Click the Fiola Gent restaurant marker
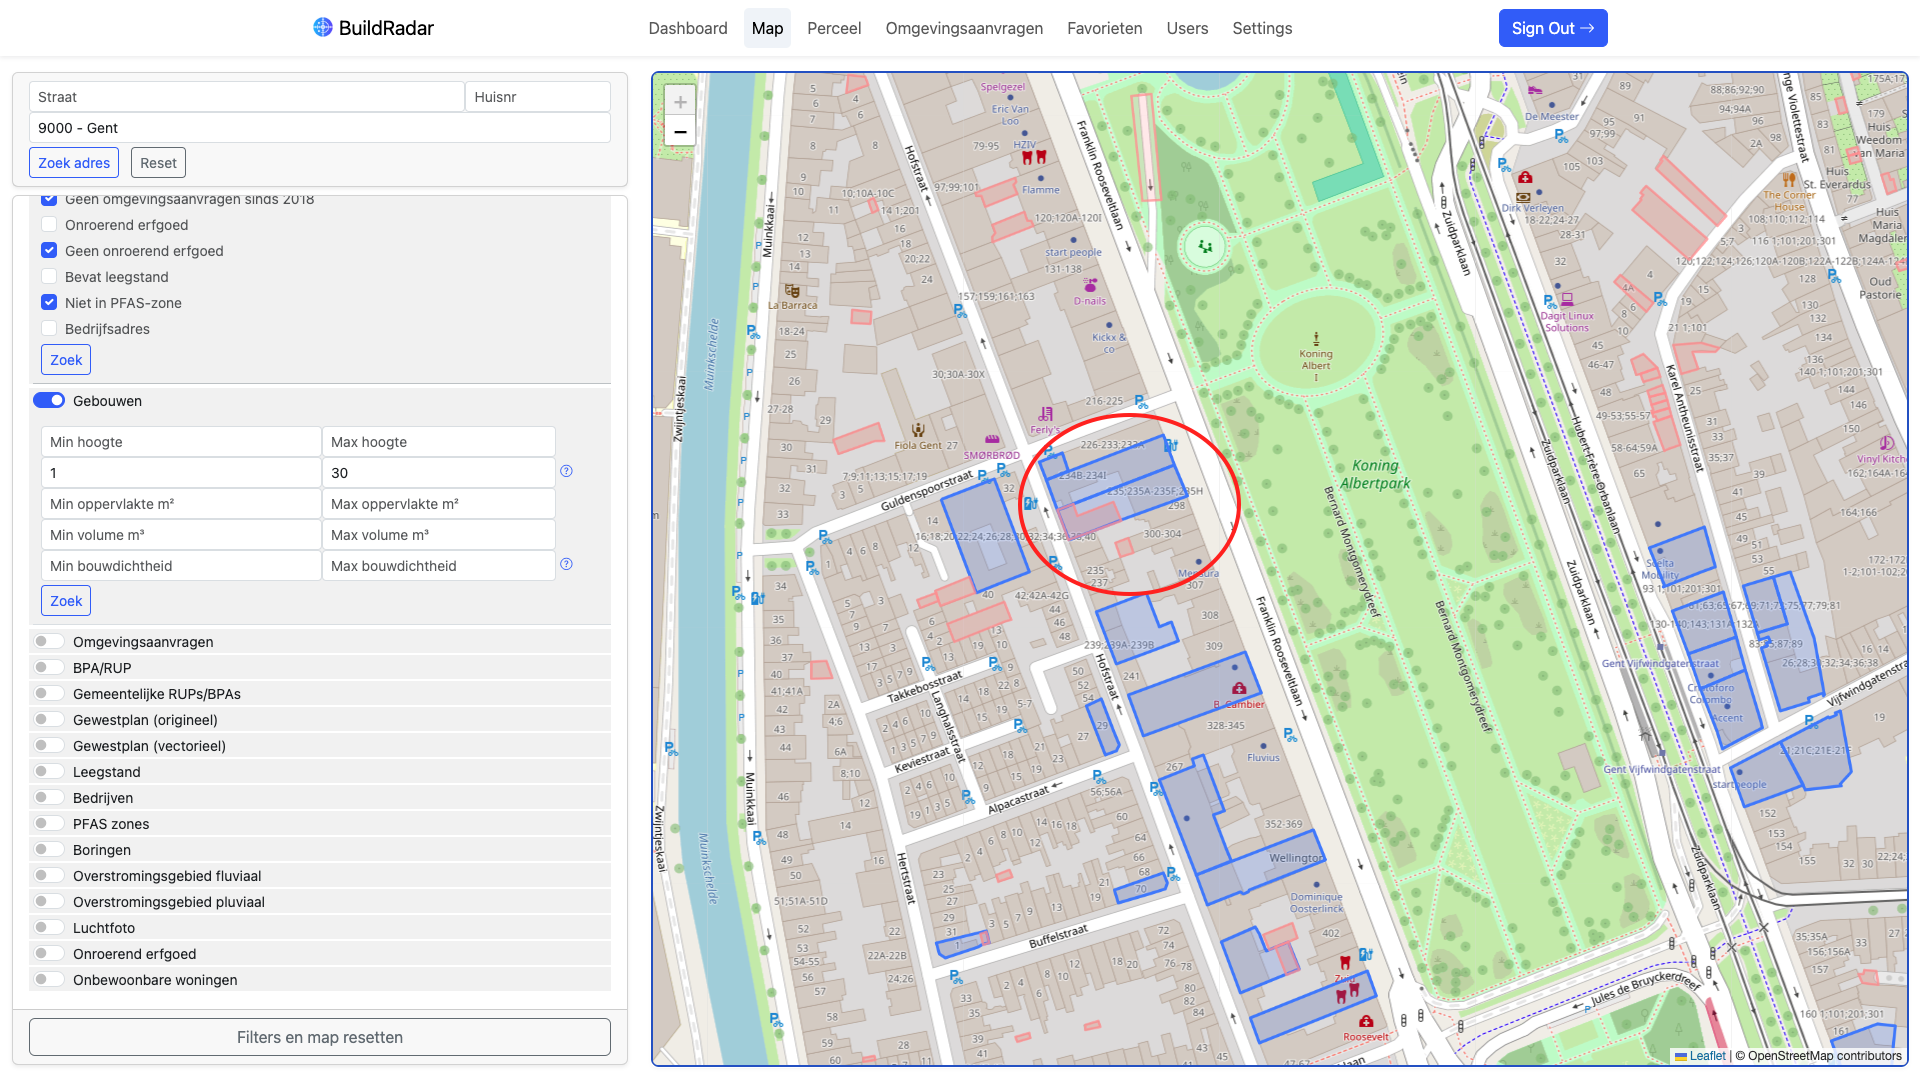Image resolution: width=1920 pixels, height=1080 pixels. pos(917,431)
